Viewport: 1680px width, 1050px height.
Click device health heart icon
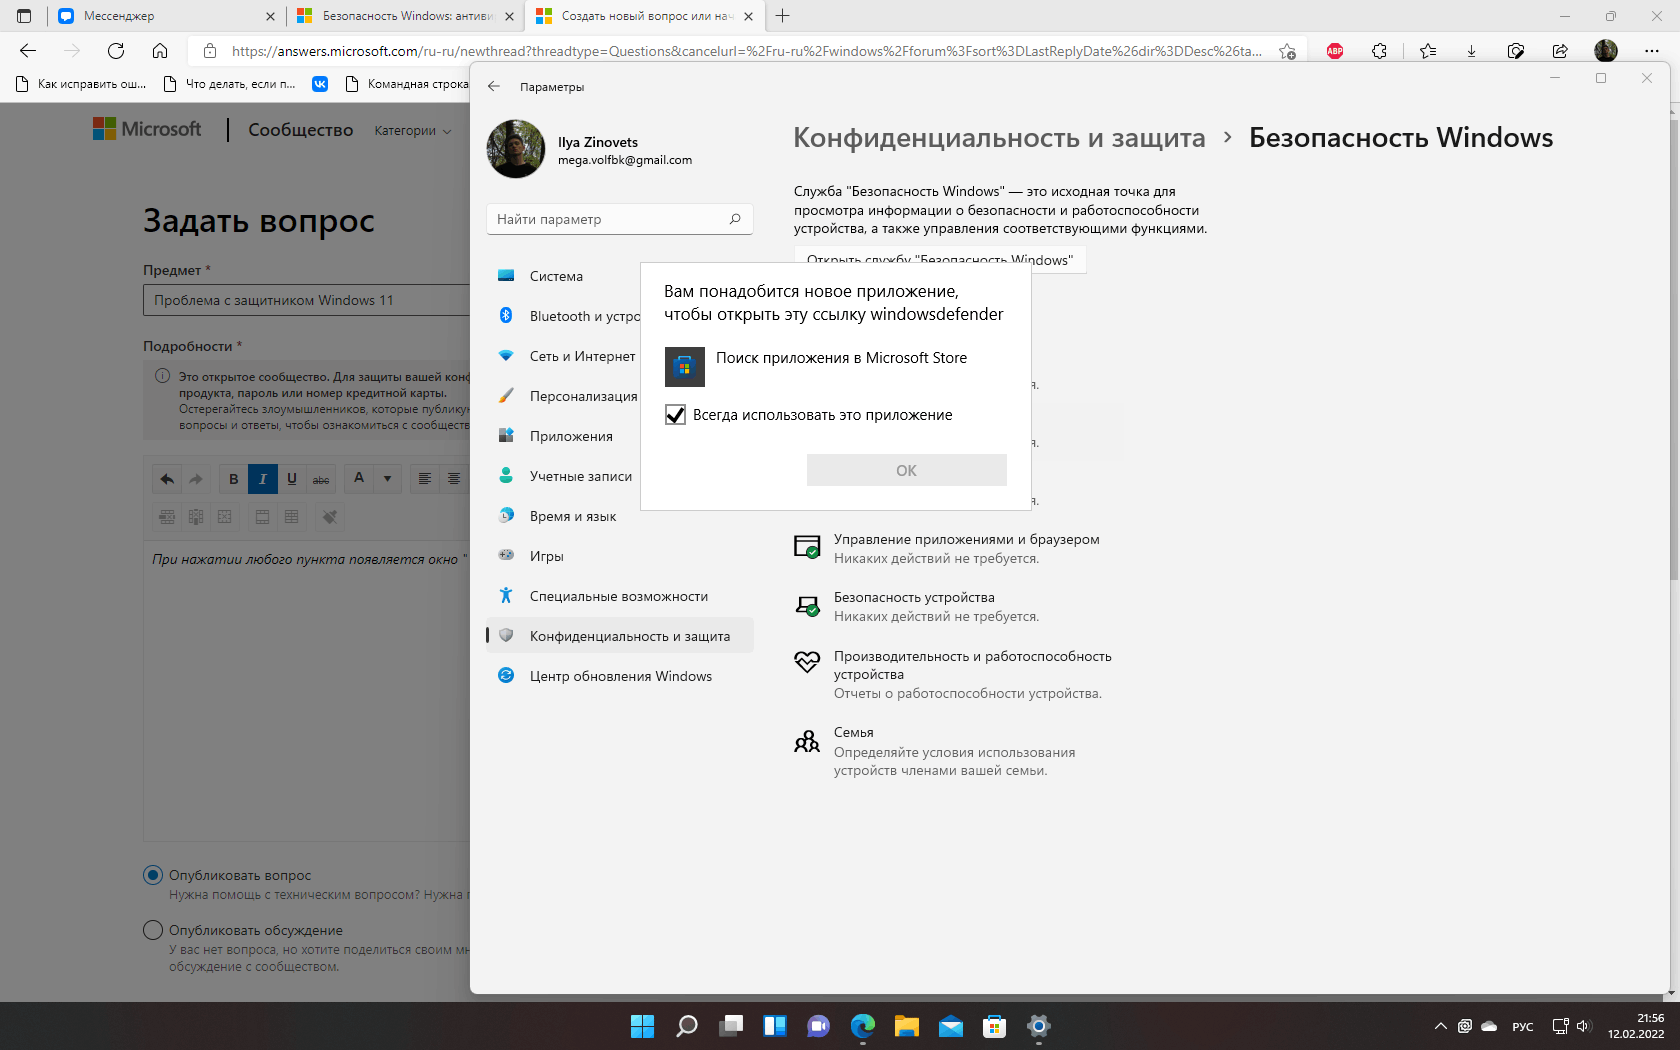(x=807, y=662)
